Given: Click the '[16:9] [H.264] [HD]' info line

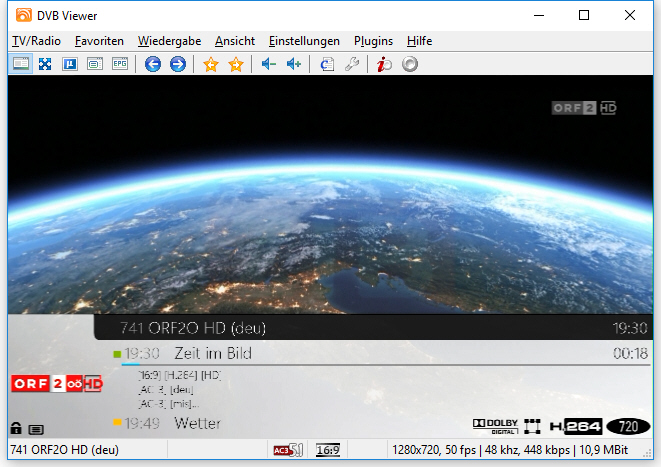Looking at the screenshot, I should pyautogui.click(x=180, y=375).
